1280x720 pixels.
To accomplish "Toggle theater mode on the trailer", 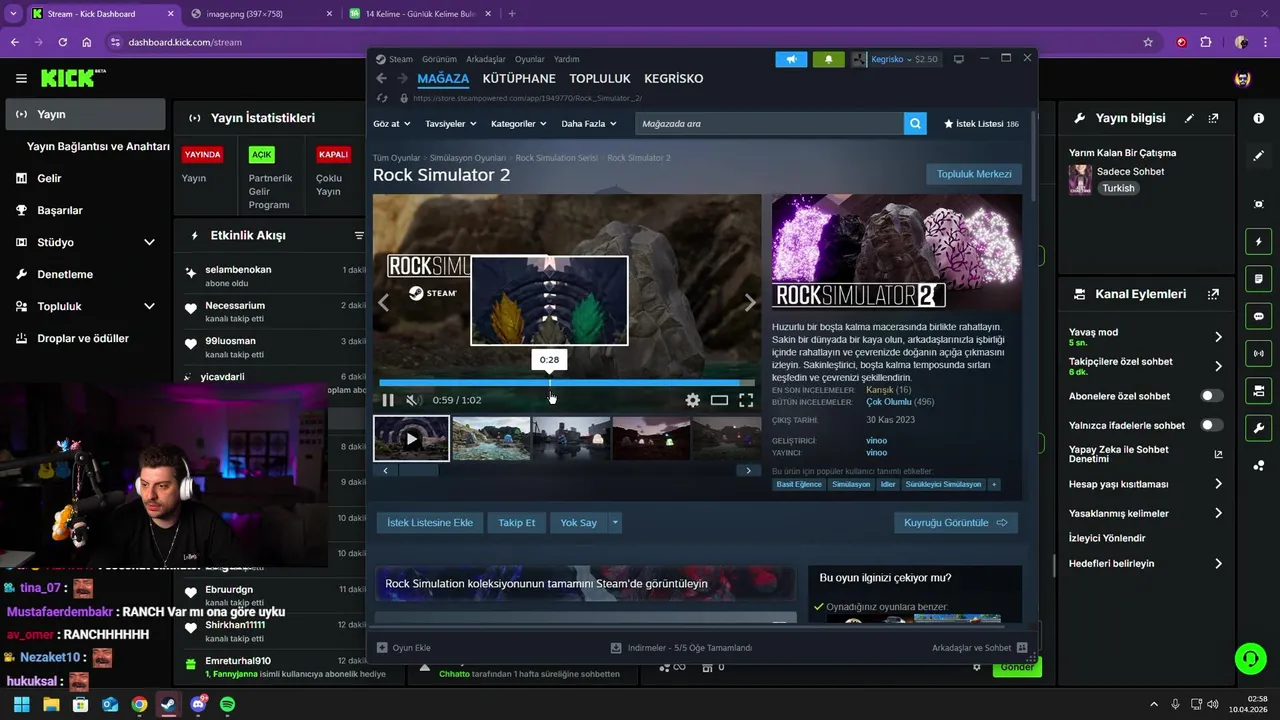I will [719, 400].
